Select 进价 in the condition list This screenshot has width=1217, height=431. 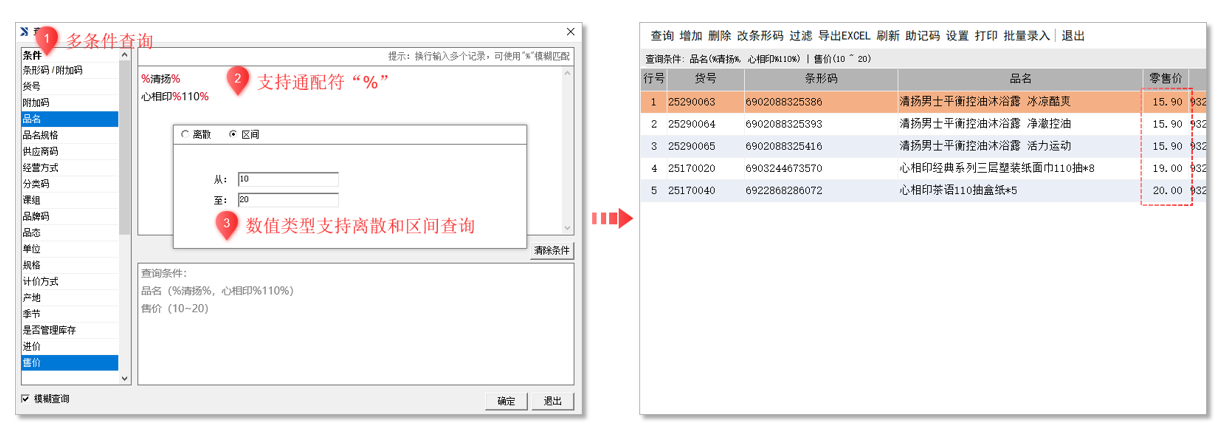[69, 346]
